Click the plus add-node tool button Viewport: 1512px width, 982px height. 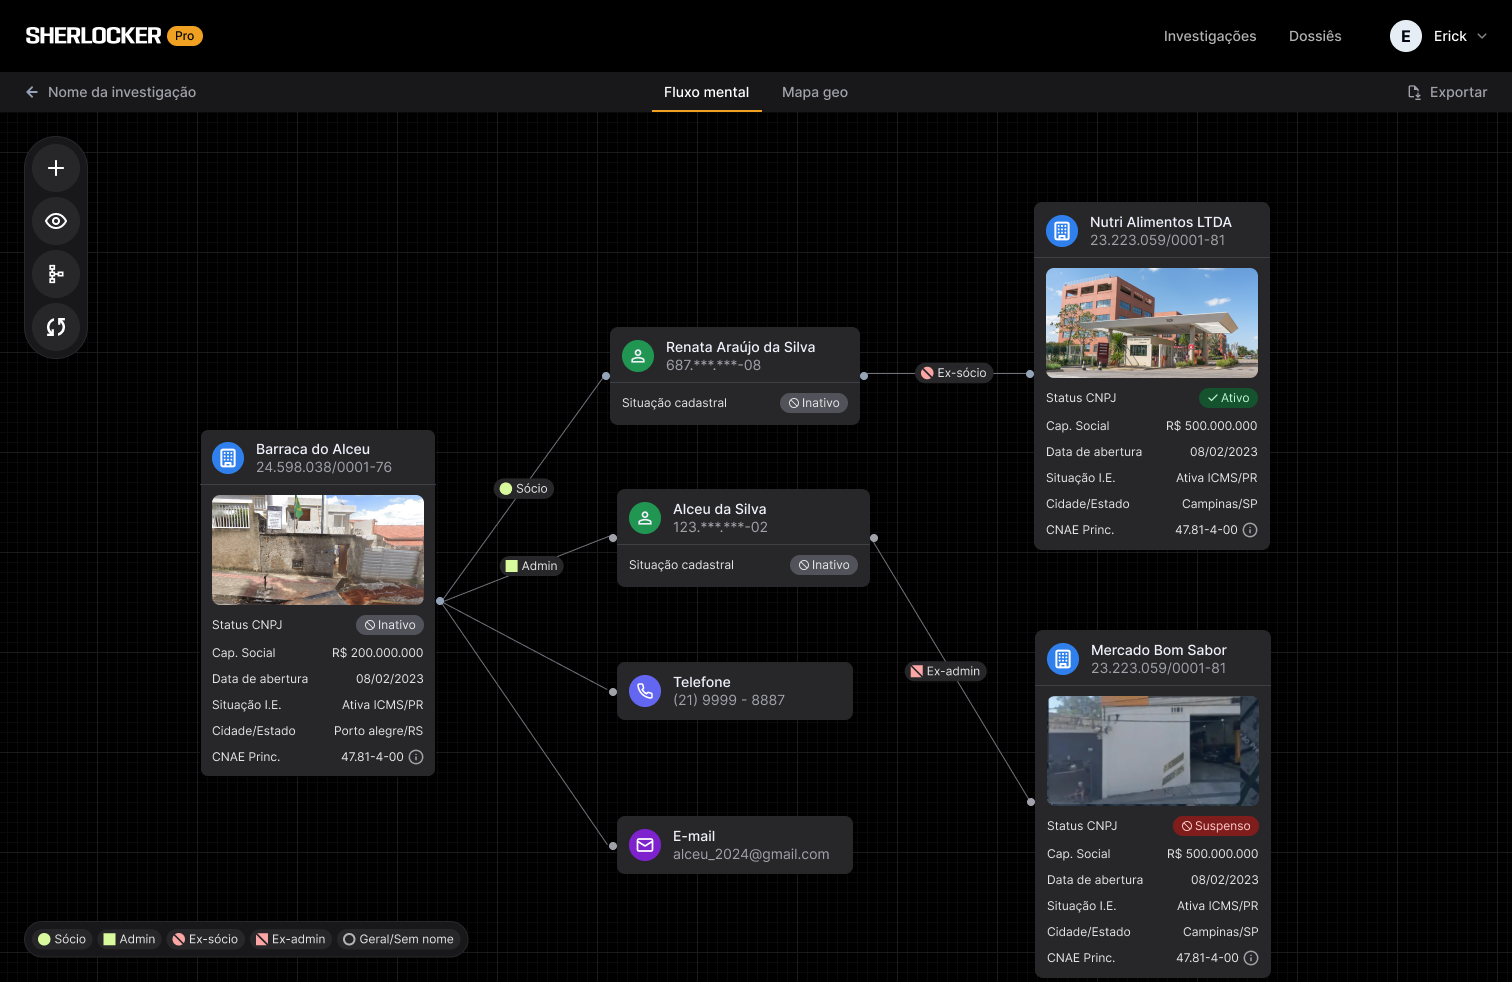pos(56,168)
